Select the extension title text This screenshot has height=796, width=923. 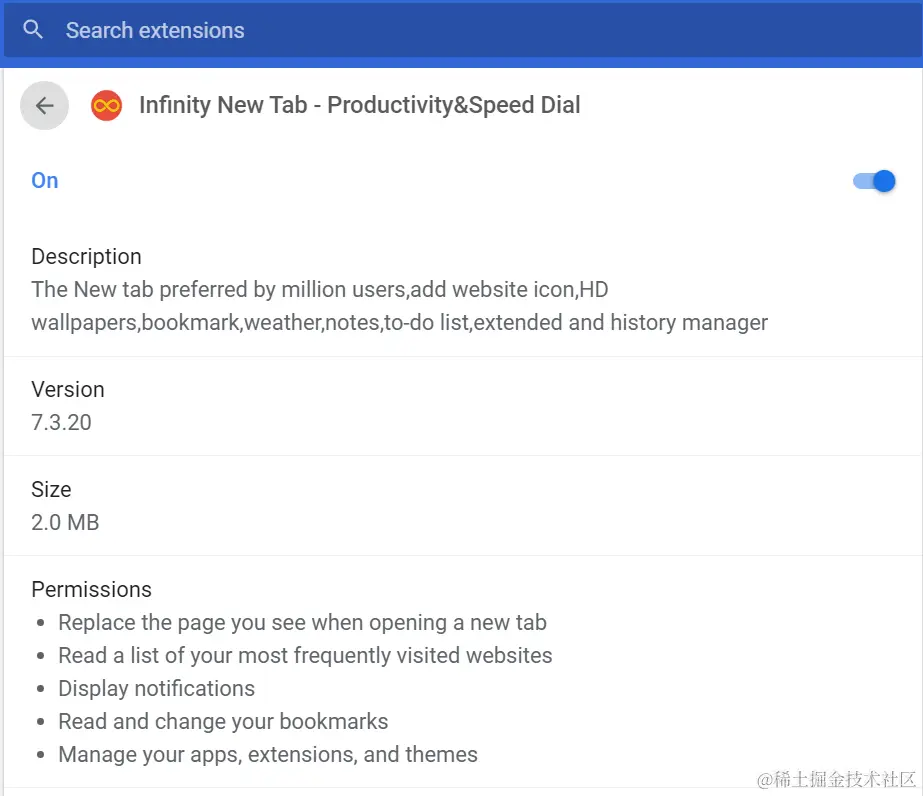tap(360, 105)
